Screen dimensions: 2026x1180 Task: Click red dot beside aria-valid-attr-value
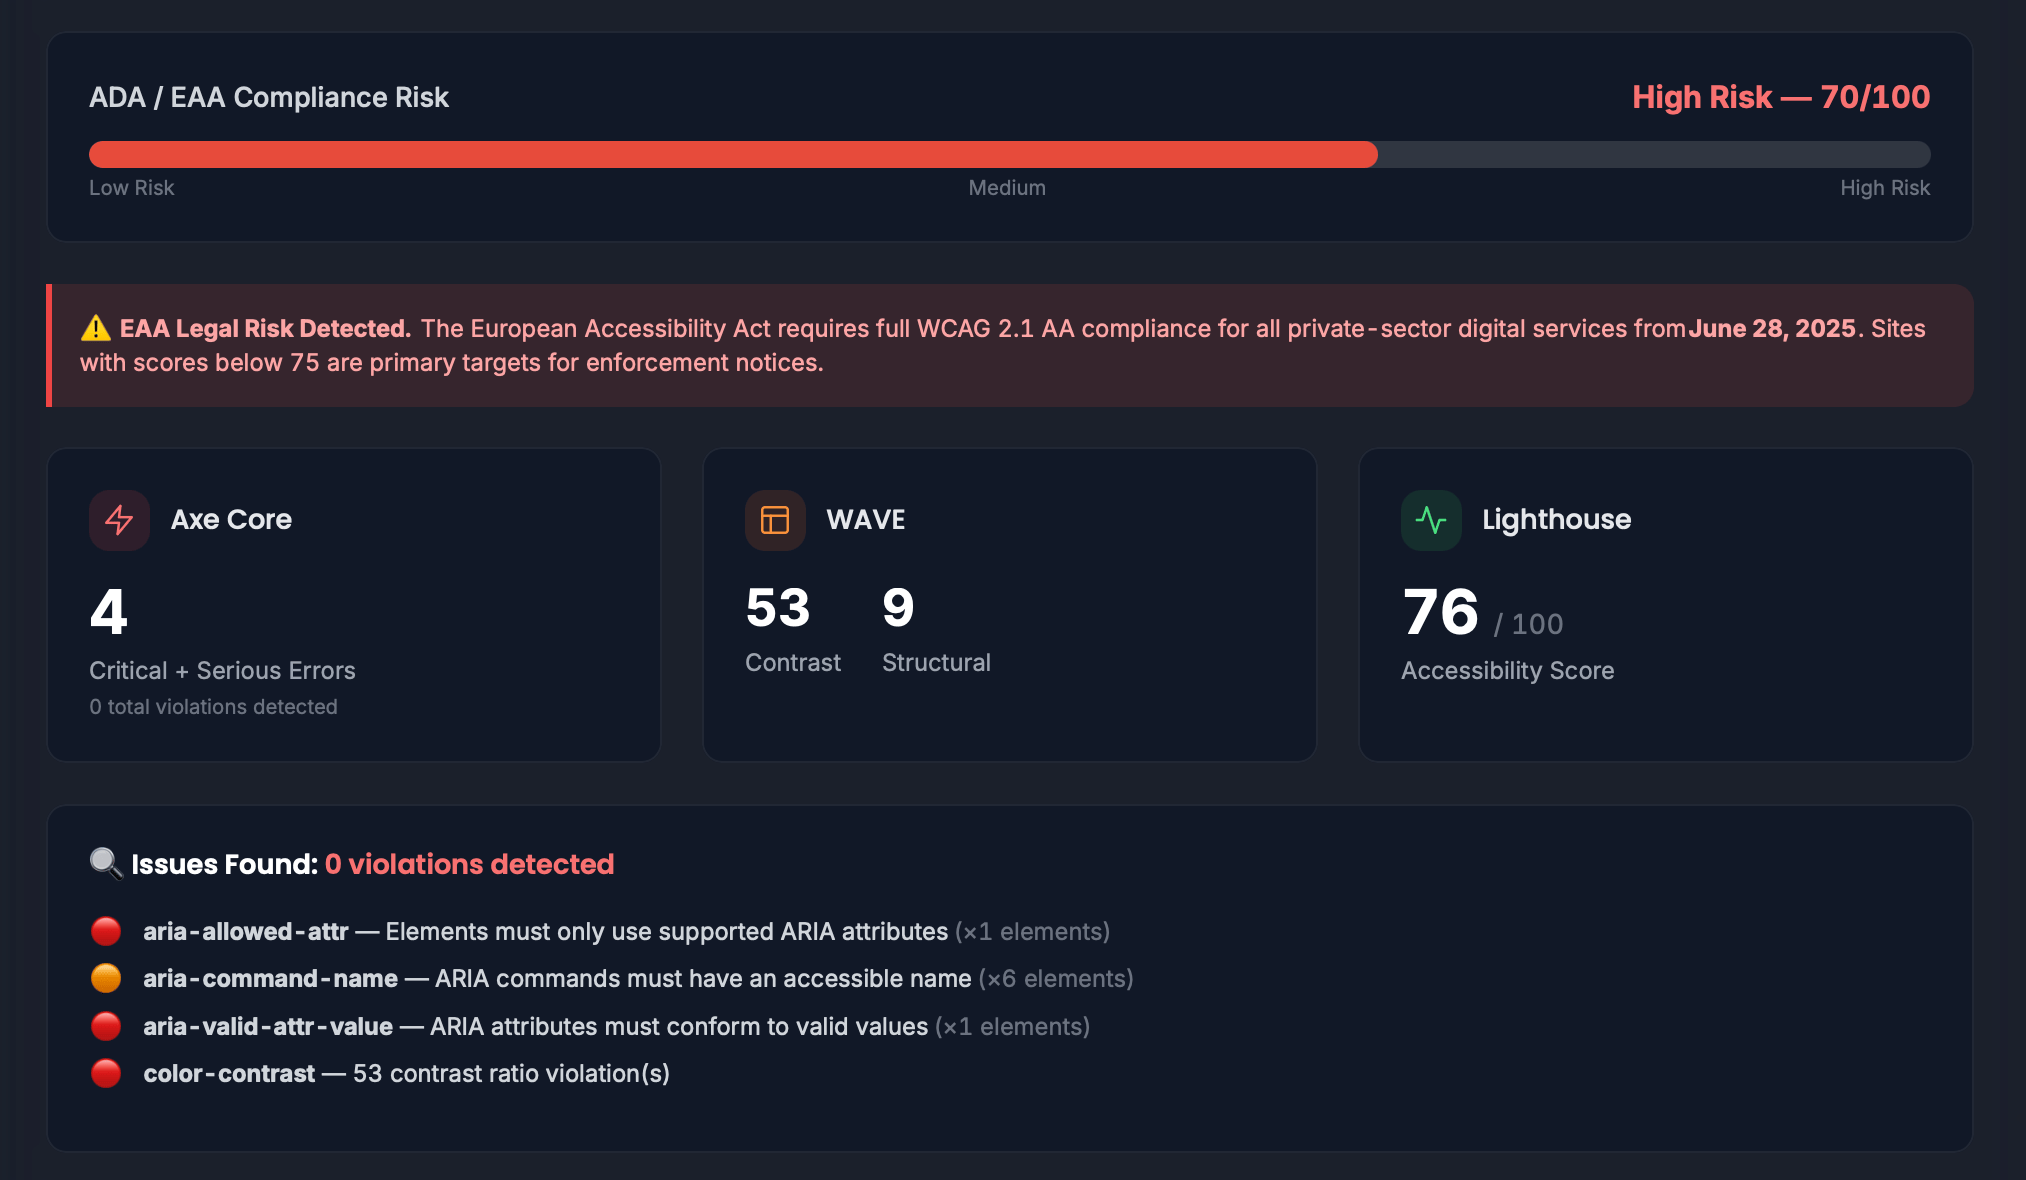coord(106,1026)
